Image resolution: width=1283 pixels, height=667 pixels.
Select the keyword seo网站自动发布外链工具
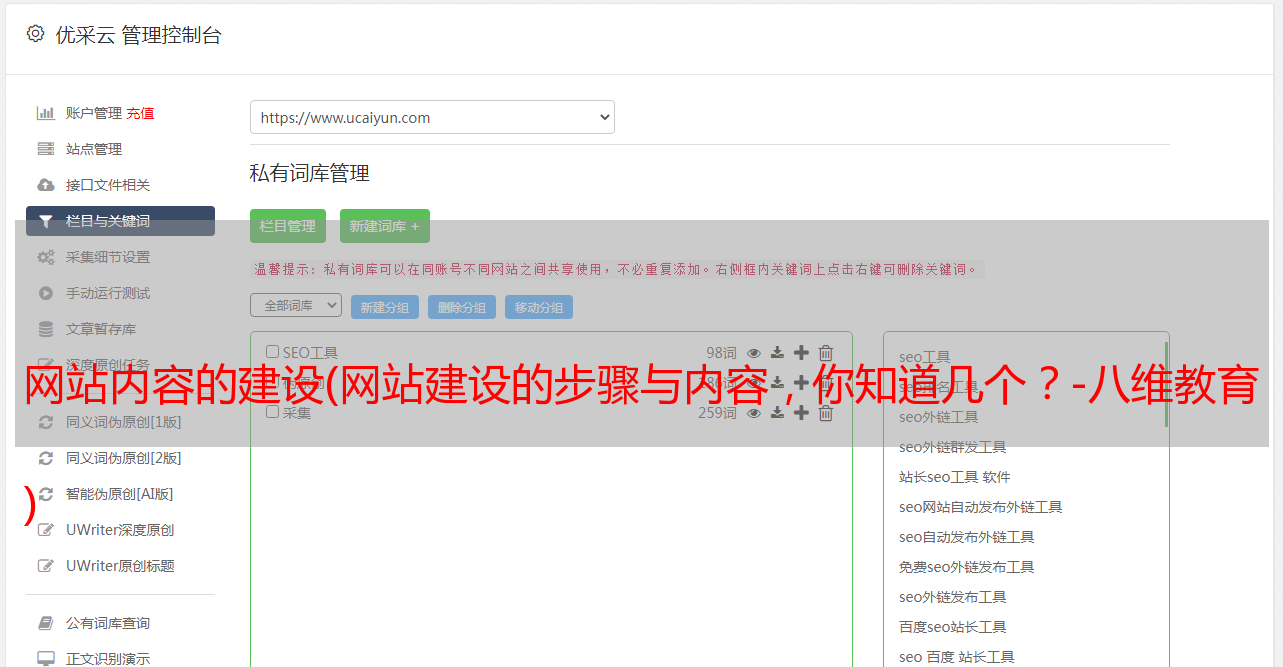coord(980,507)
